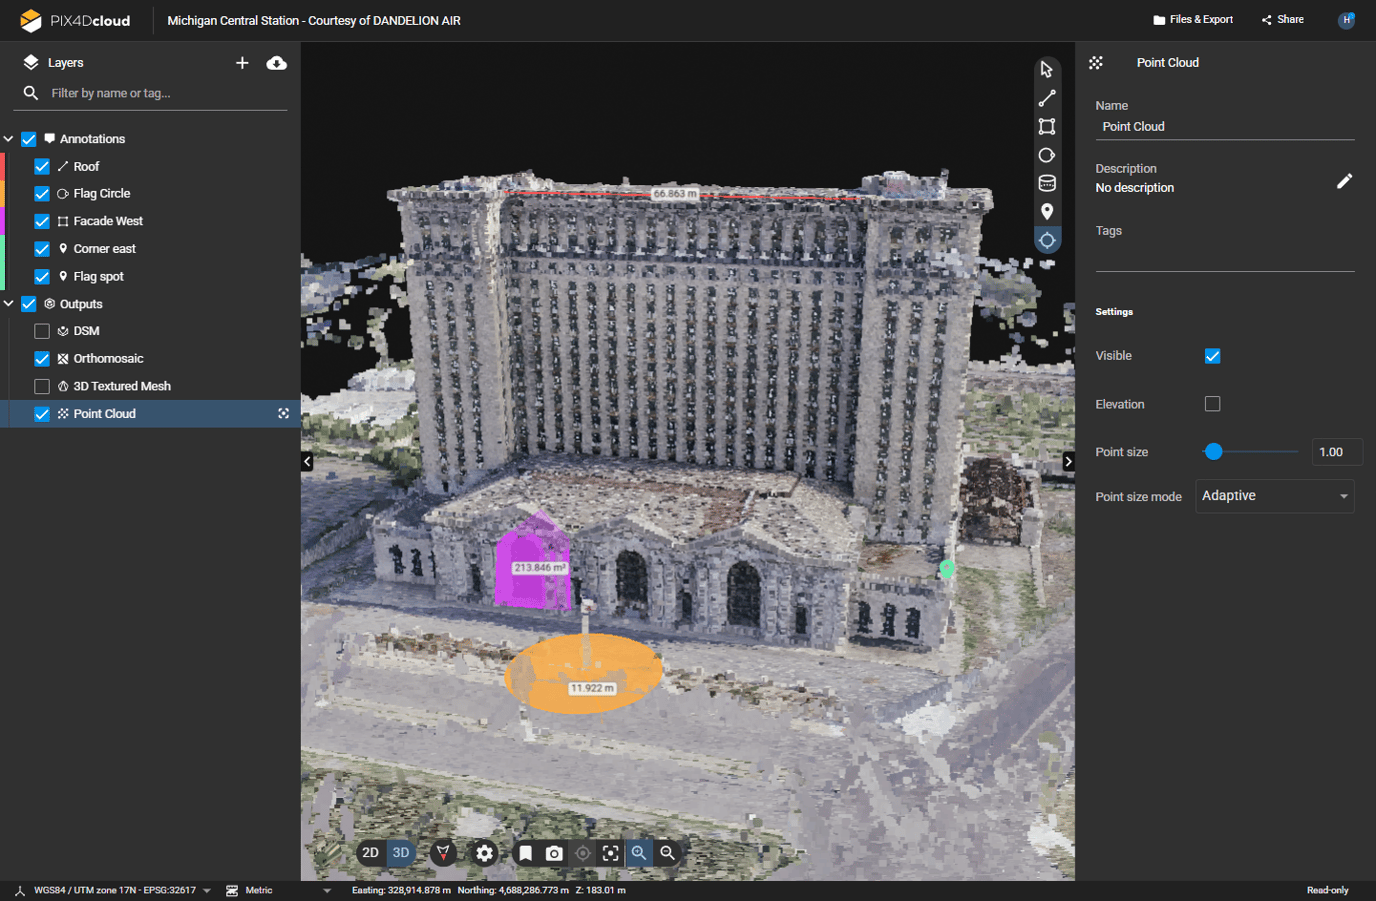Edit the description with the pencil button
Image resolution: width=1376 pixels, height=901 pixels.
click(1345, 181)
